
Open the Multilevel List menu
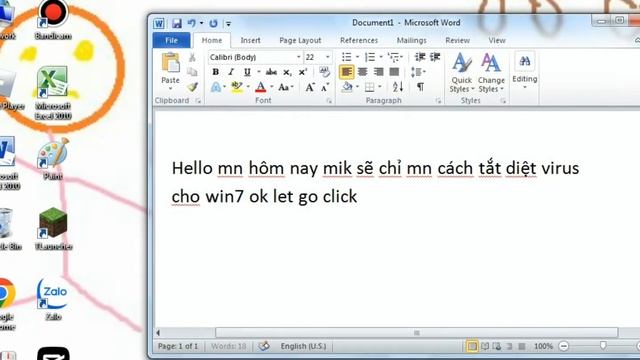click(394, 57)
